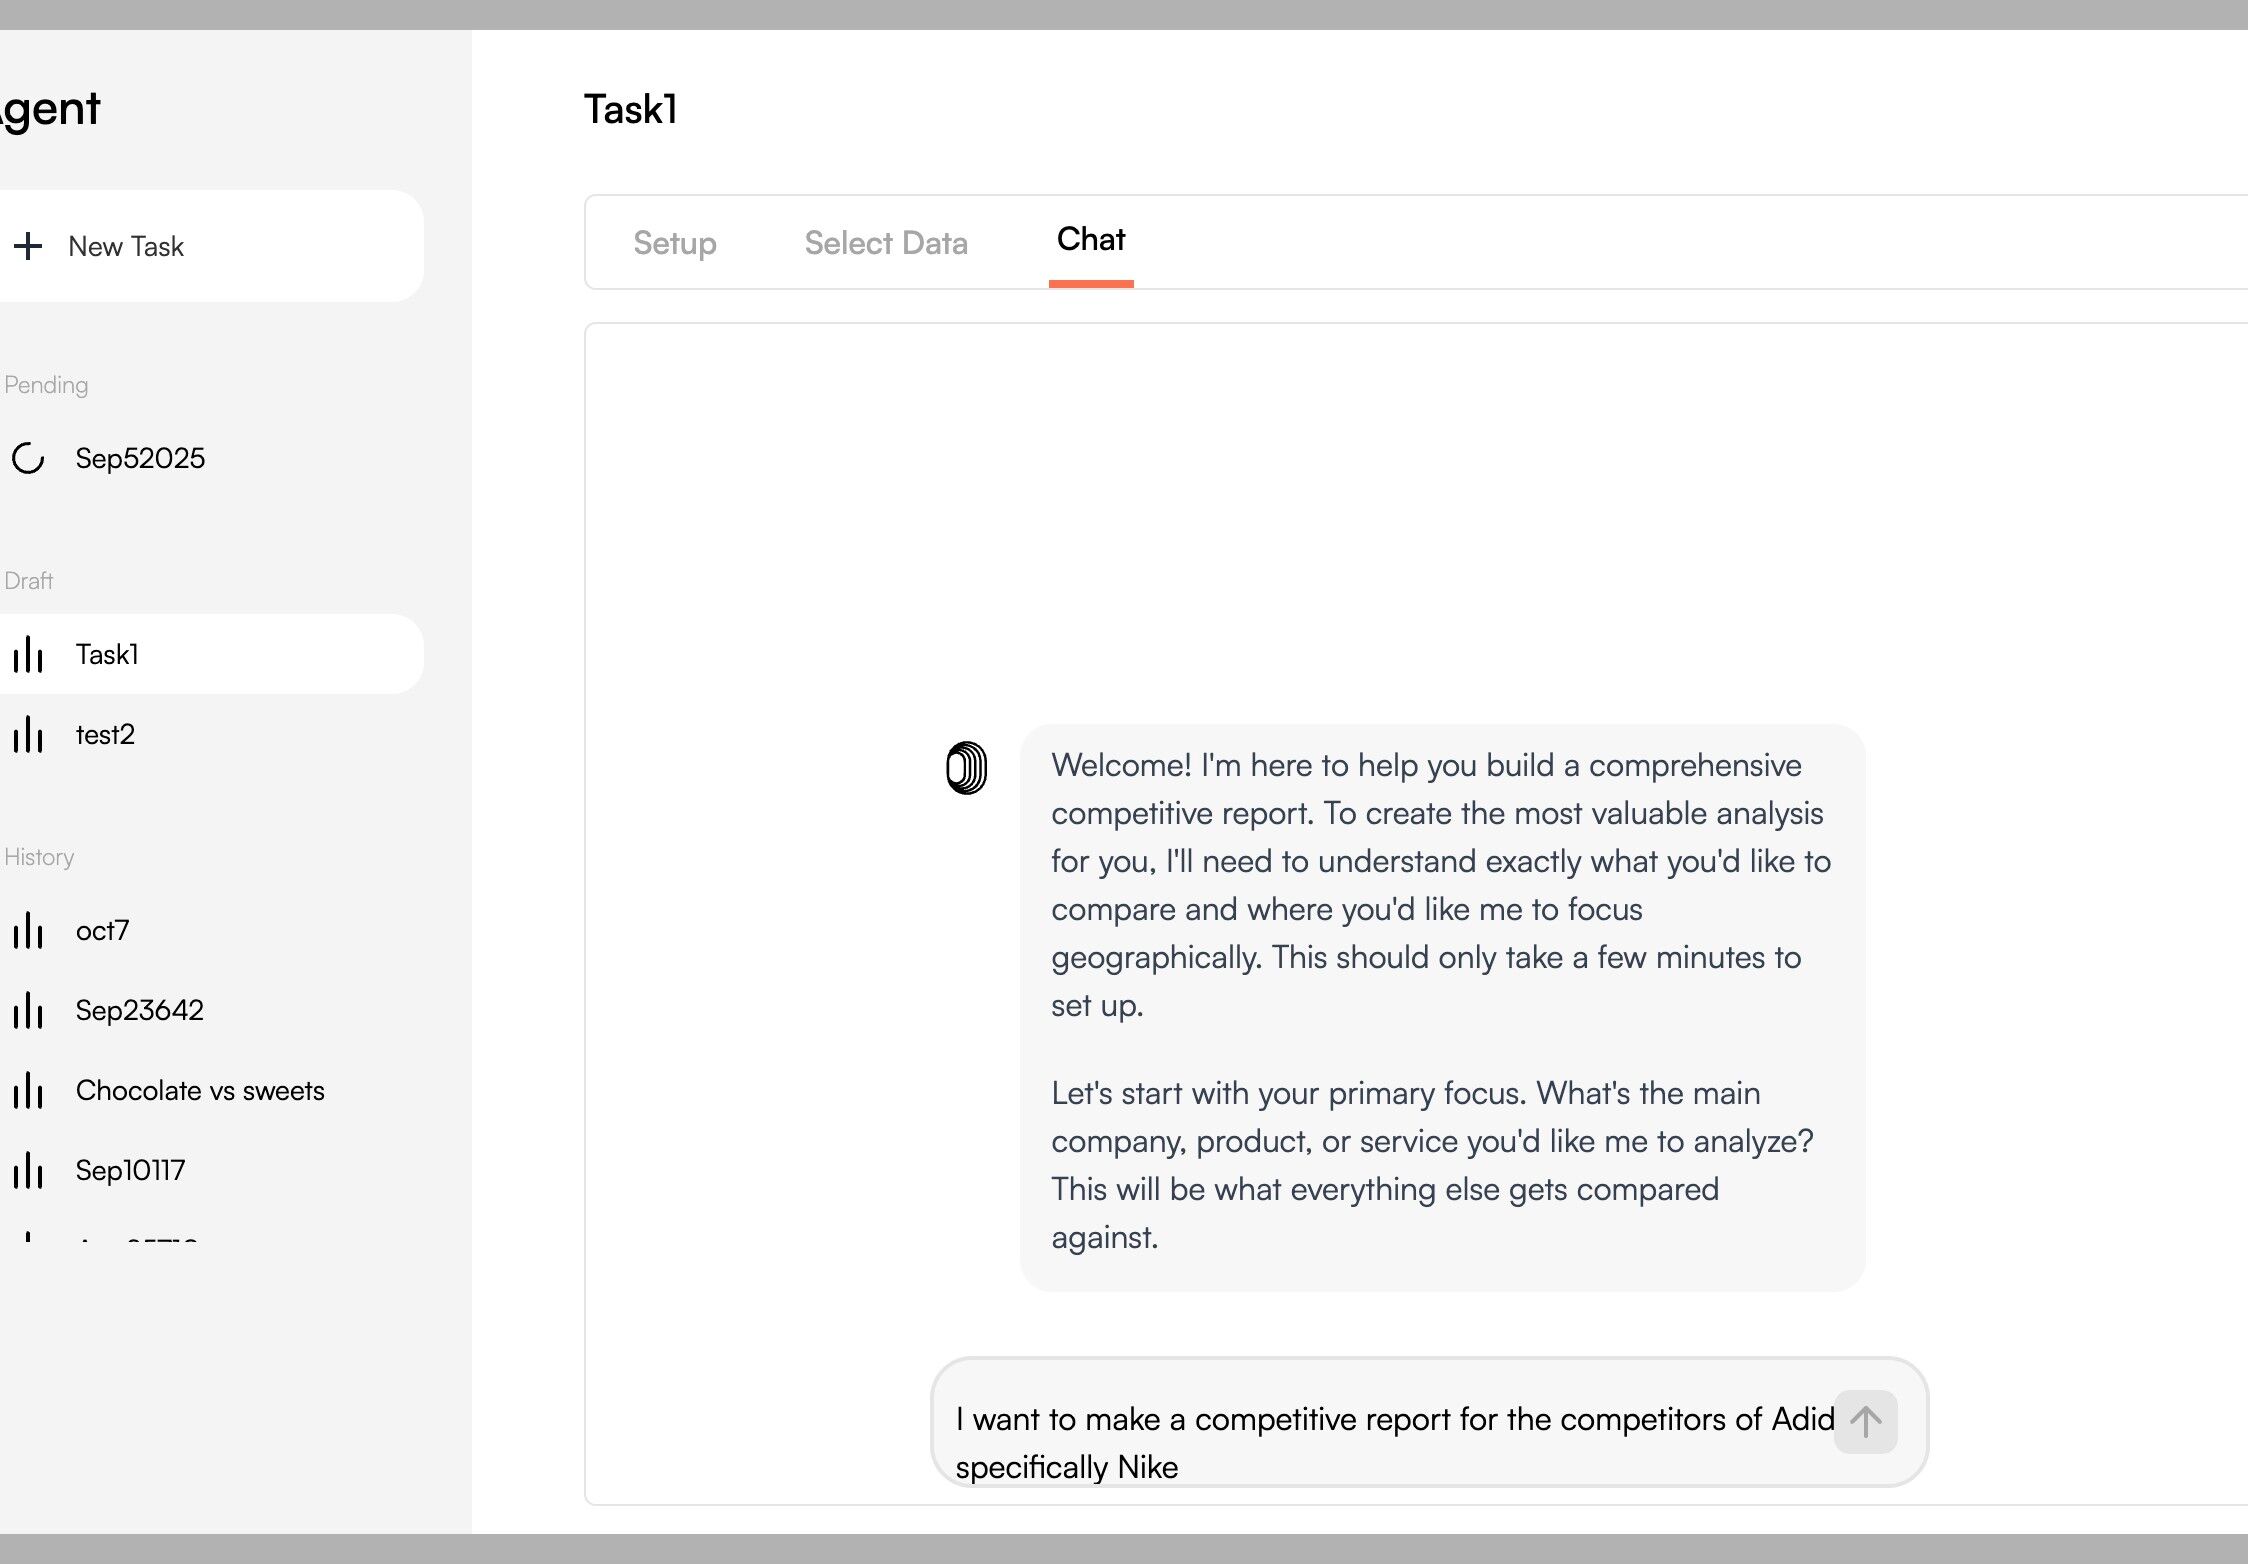The image size is (2248, 1564).
Task: Click the bar chart icon beside Sep23642
Action: click(28, 1010)
